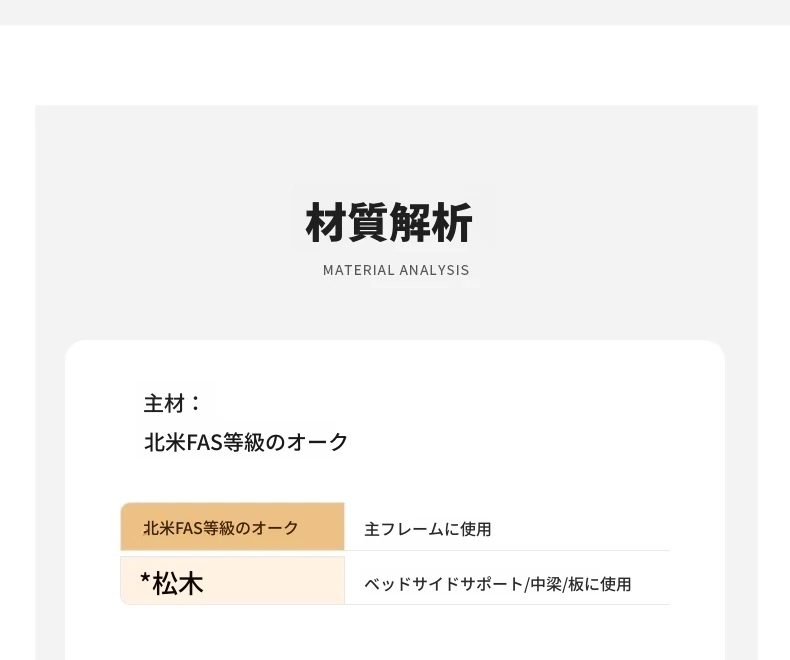Click the asterisk before 松木
The width and height of the screenshot is (790, 660).
tap(146, 579)
